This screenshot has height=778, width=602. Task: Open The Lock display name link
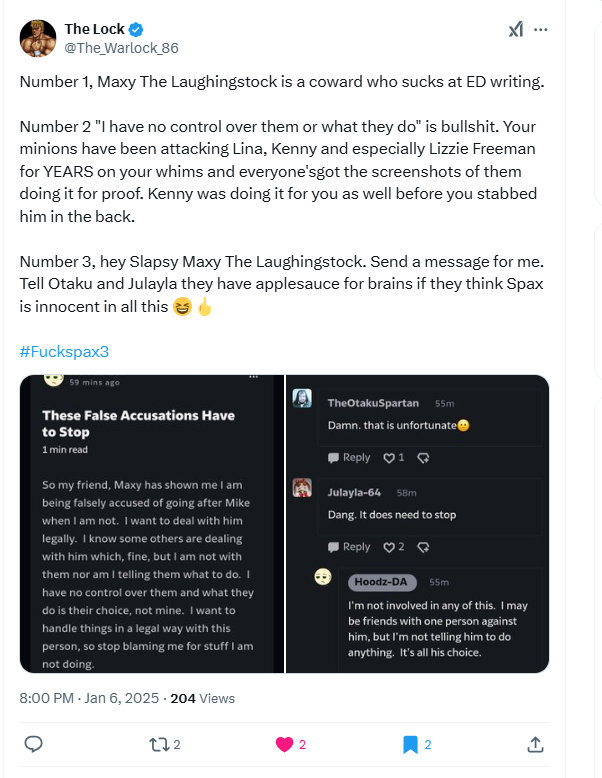coord(94,29)
